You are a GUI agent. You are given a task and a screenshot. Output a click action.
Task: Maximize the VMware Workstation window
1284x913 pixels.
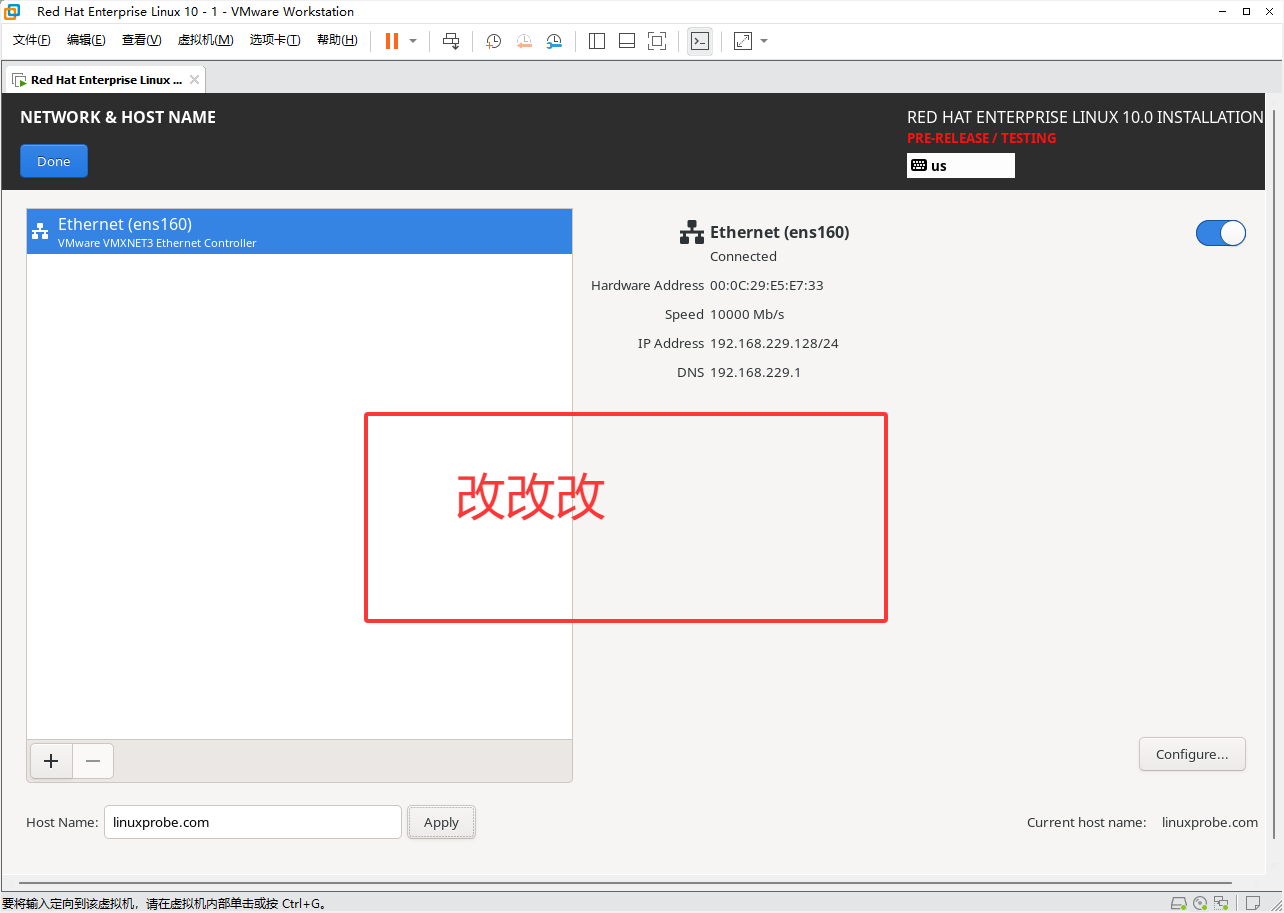pos(1246,11)
